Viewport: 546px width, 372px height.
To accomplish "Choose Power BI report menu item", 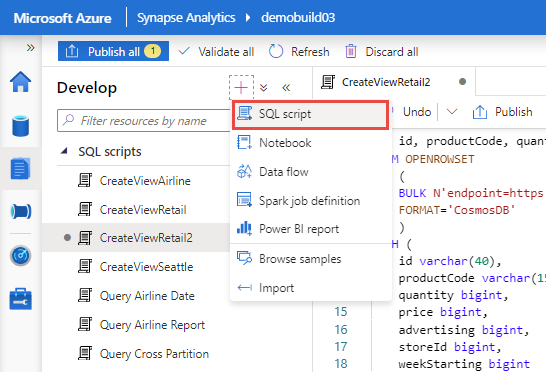I will coord(310,229).
